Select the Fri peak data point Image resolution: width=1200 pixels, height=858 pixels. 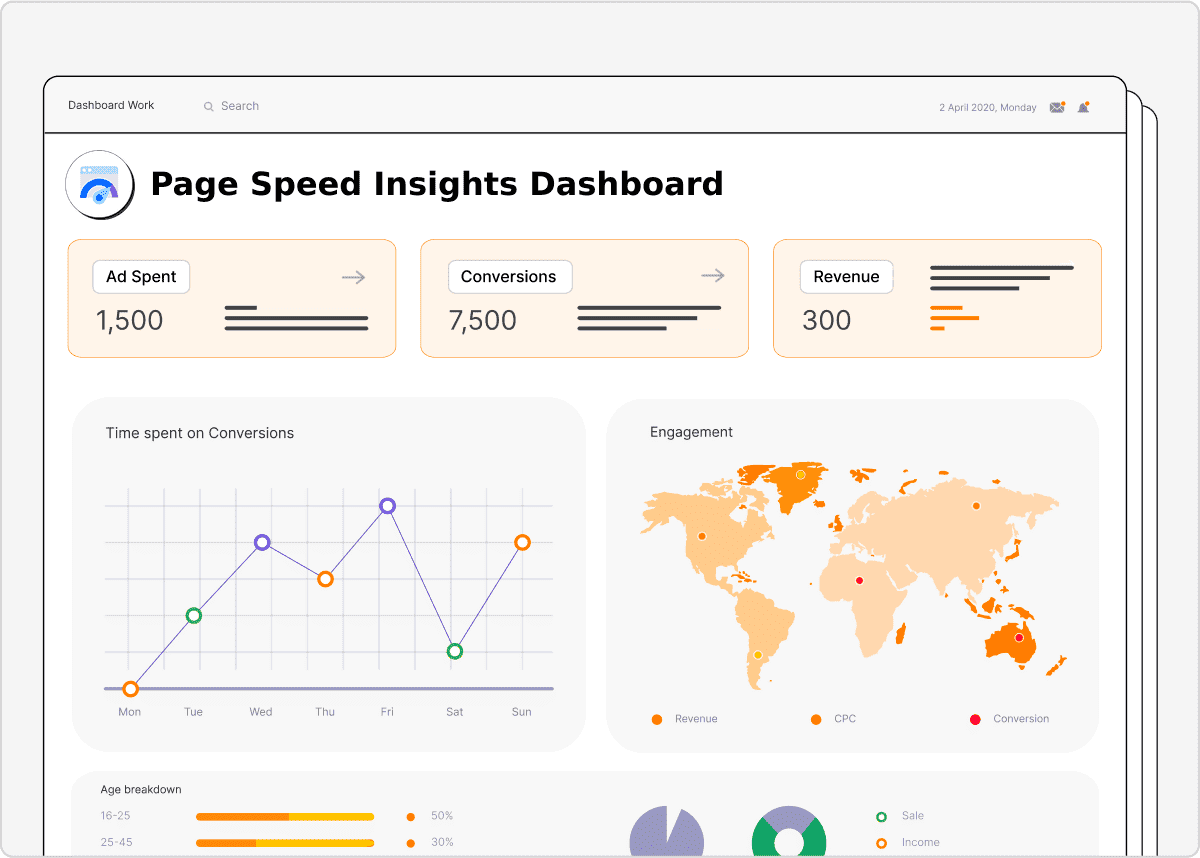tap(388, 506)
